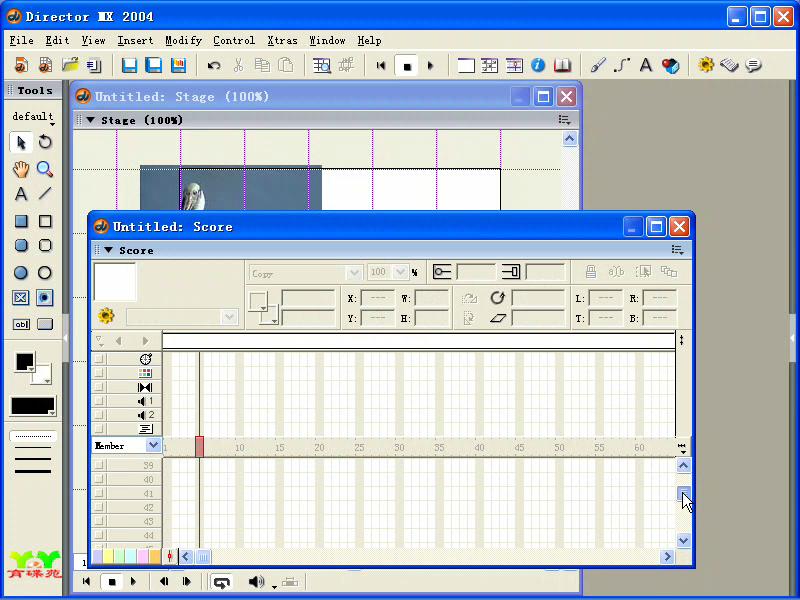The height and width of the screenshot is (600, 800).
Task: Click the pattern chip below color swatches
Action: pos(33,406)
